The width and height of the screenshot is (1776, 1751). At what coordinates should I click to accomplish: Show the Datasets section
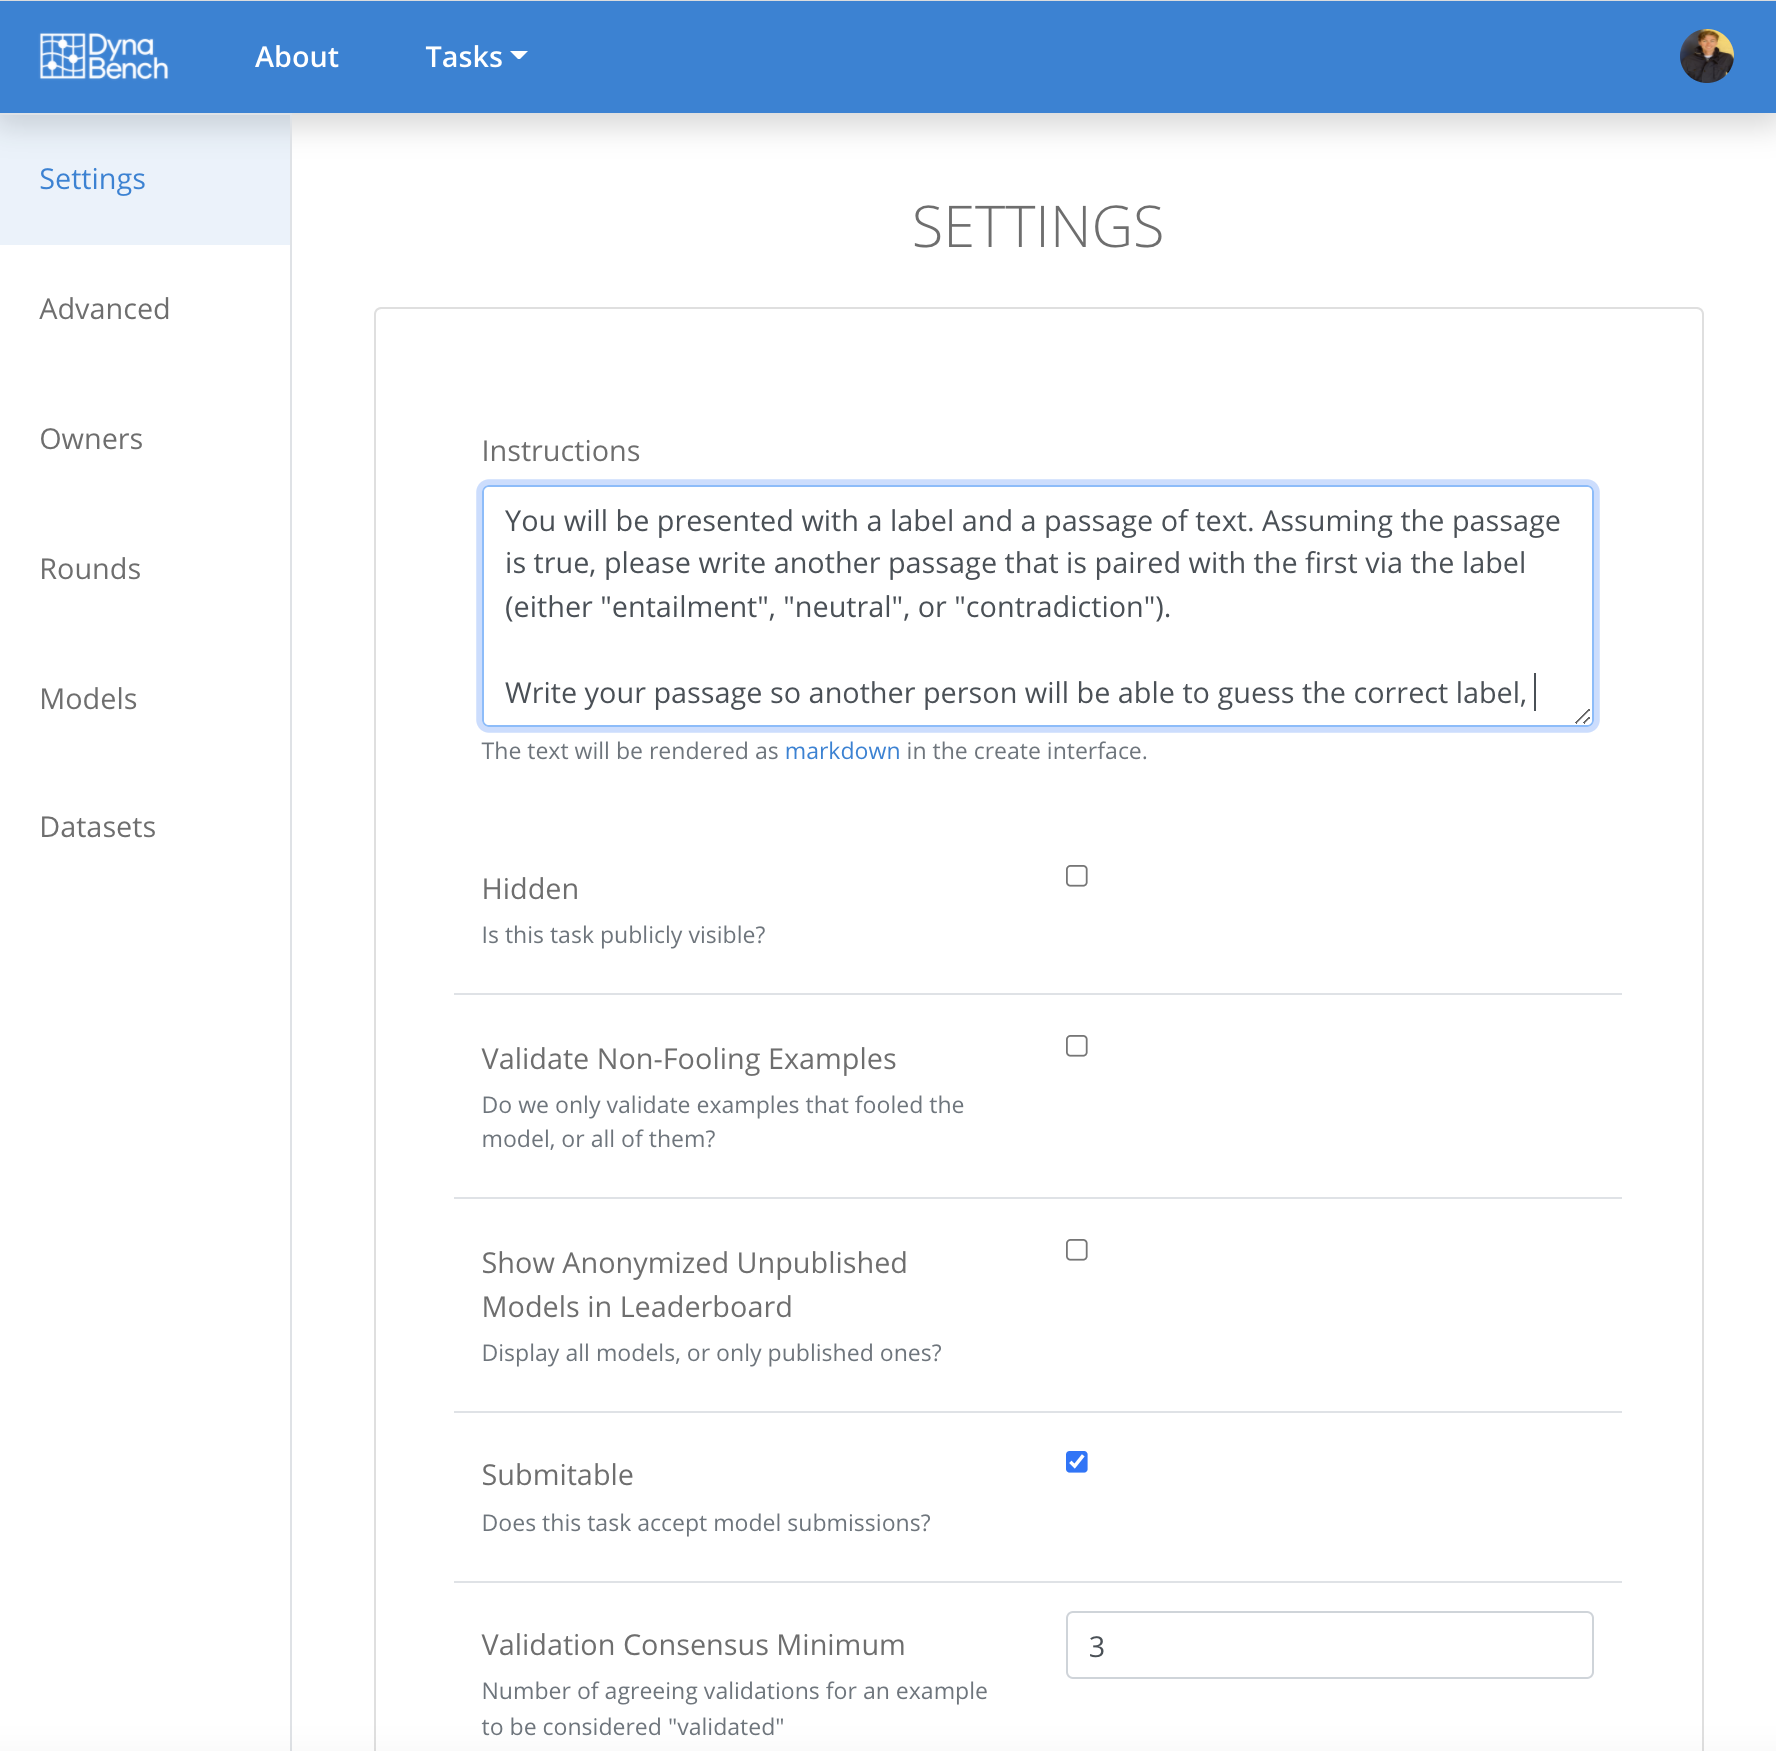pos(97,827)
